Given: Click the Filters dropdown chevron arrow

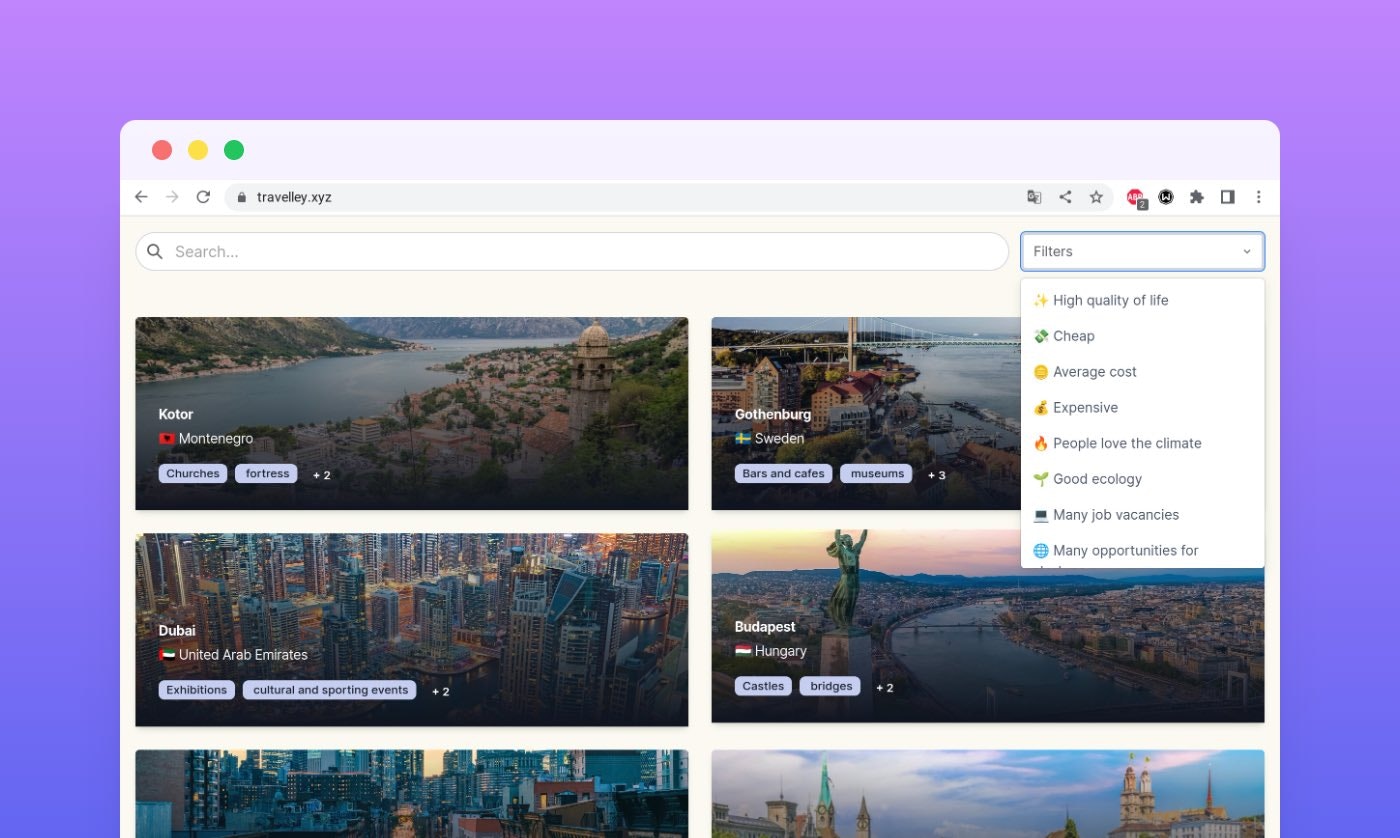Looking at the screenshot, I should [x=1247, y=251].
